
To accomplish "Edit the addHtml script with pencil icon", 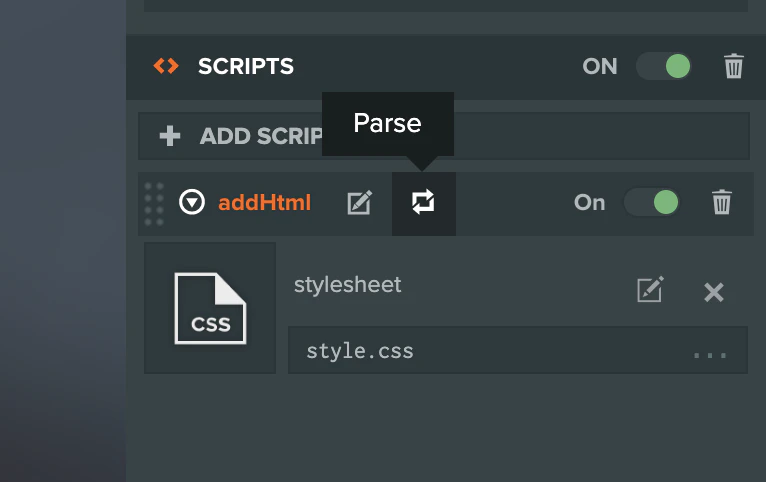I will [359, 203].
